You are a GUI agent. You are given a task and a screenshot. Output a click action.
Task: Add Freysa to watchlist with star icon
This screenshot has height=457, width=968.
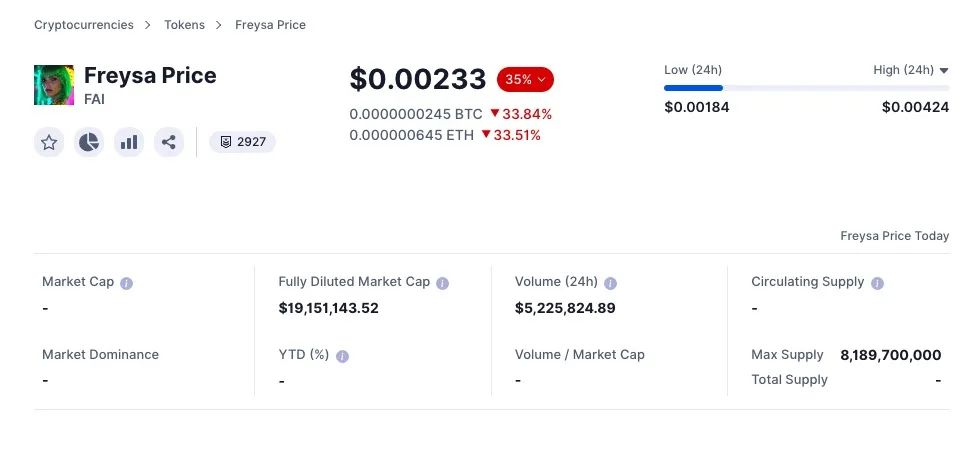coord(49,142)
